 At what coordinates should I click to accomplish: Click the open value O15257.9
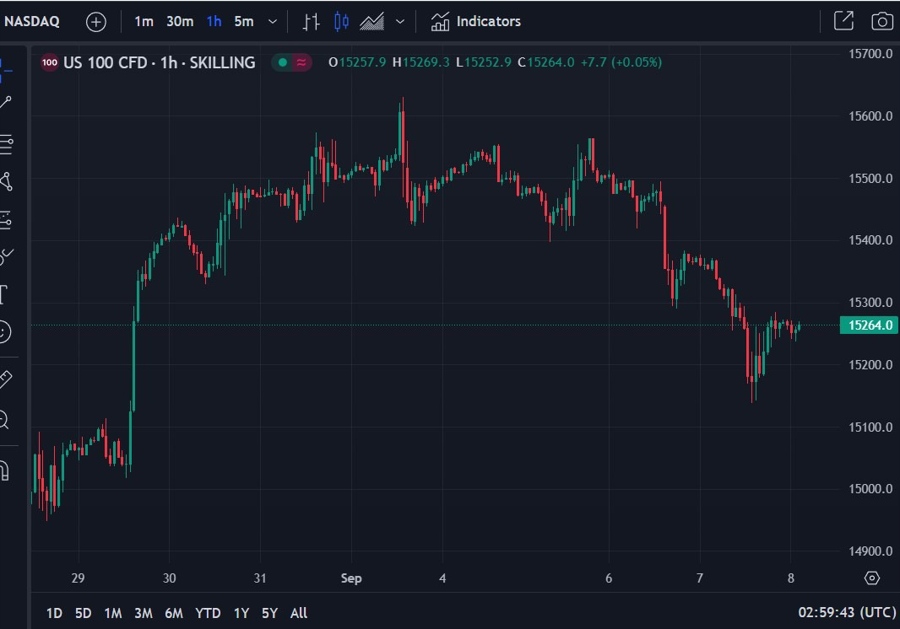(x=357, y=62)
